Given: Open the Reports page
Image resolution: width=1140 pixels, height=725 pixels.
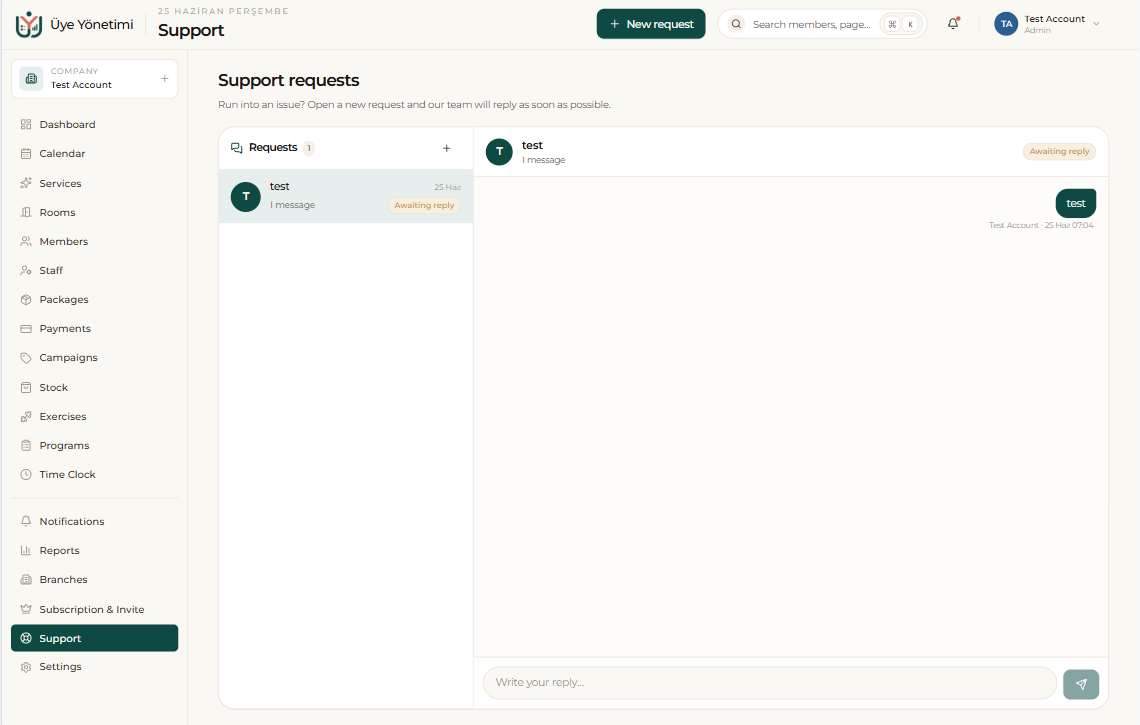Looking at the screenshot, I should (x=95, y=550).
